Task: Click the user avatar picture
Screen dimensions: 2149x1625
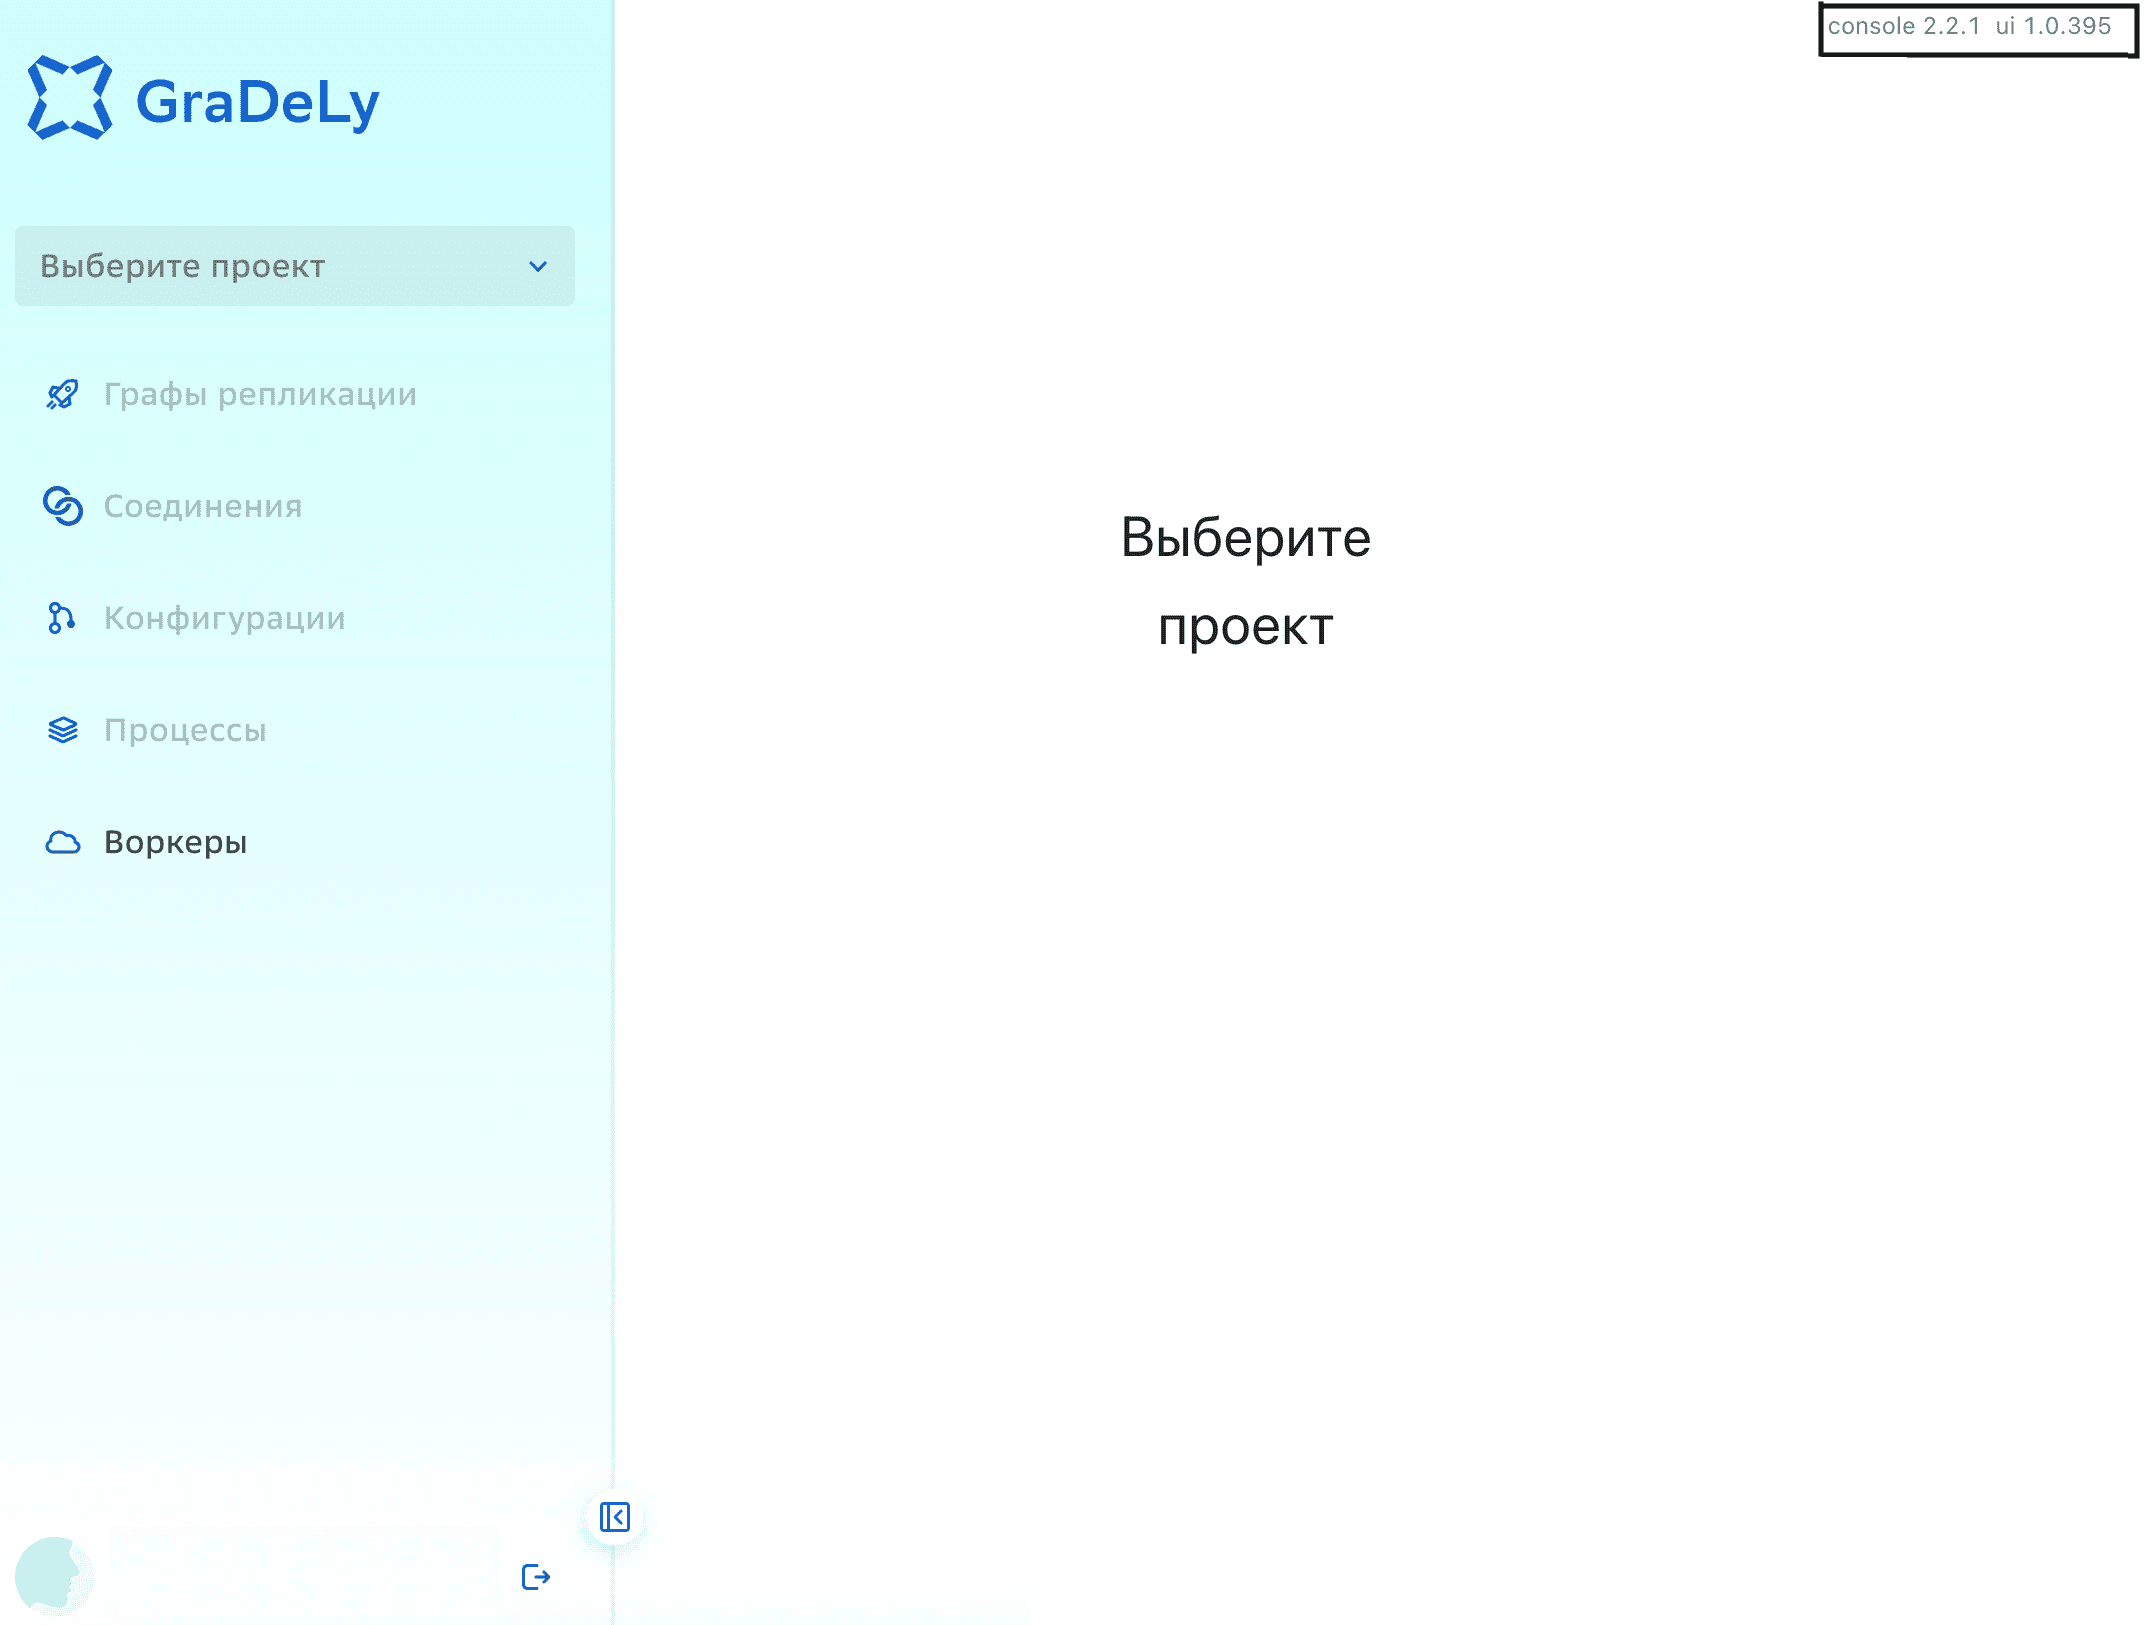Action: 54,1575
